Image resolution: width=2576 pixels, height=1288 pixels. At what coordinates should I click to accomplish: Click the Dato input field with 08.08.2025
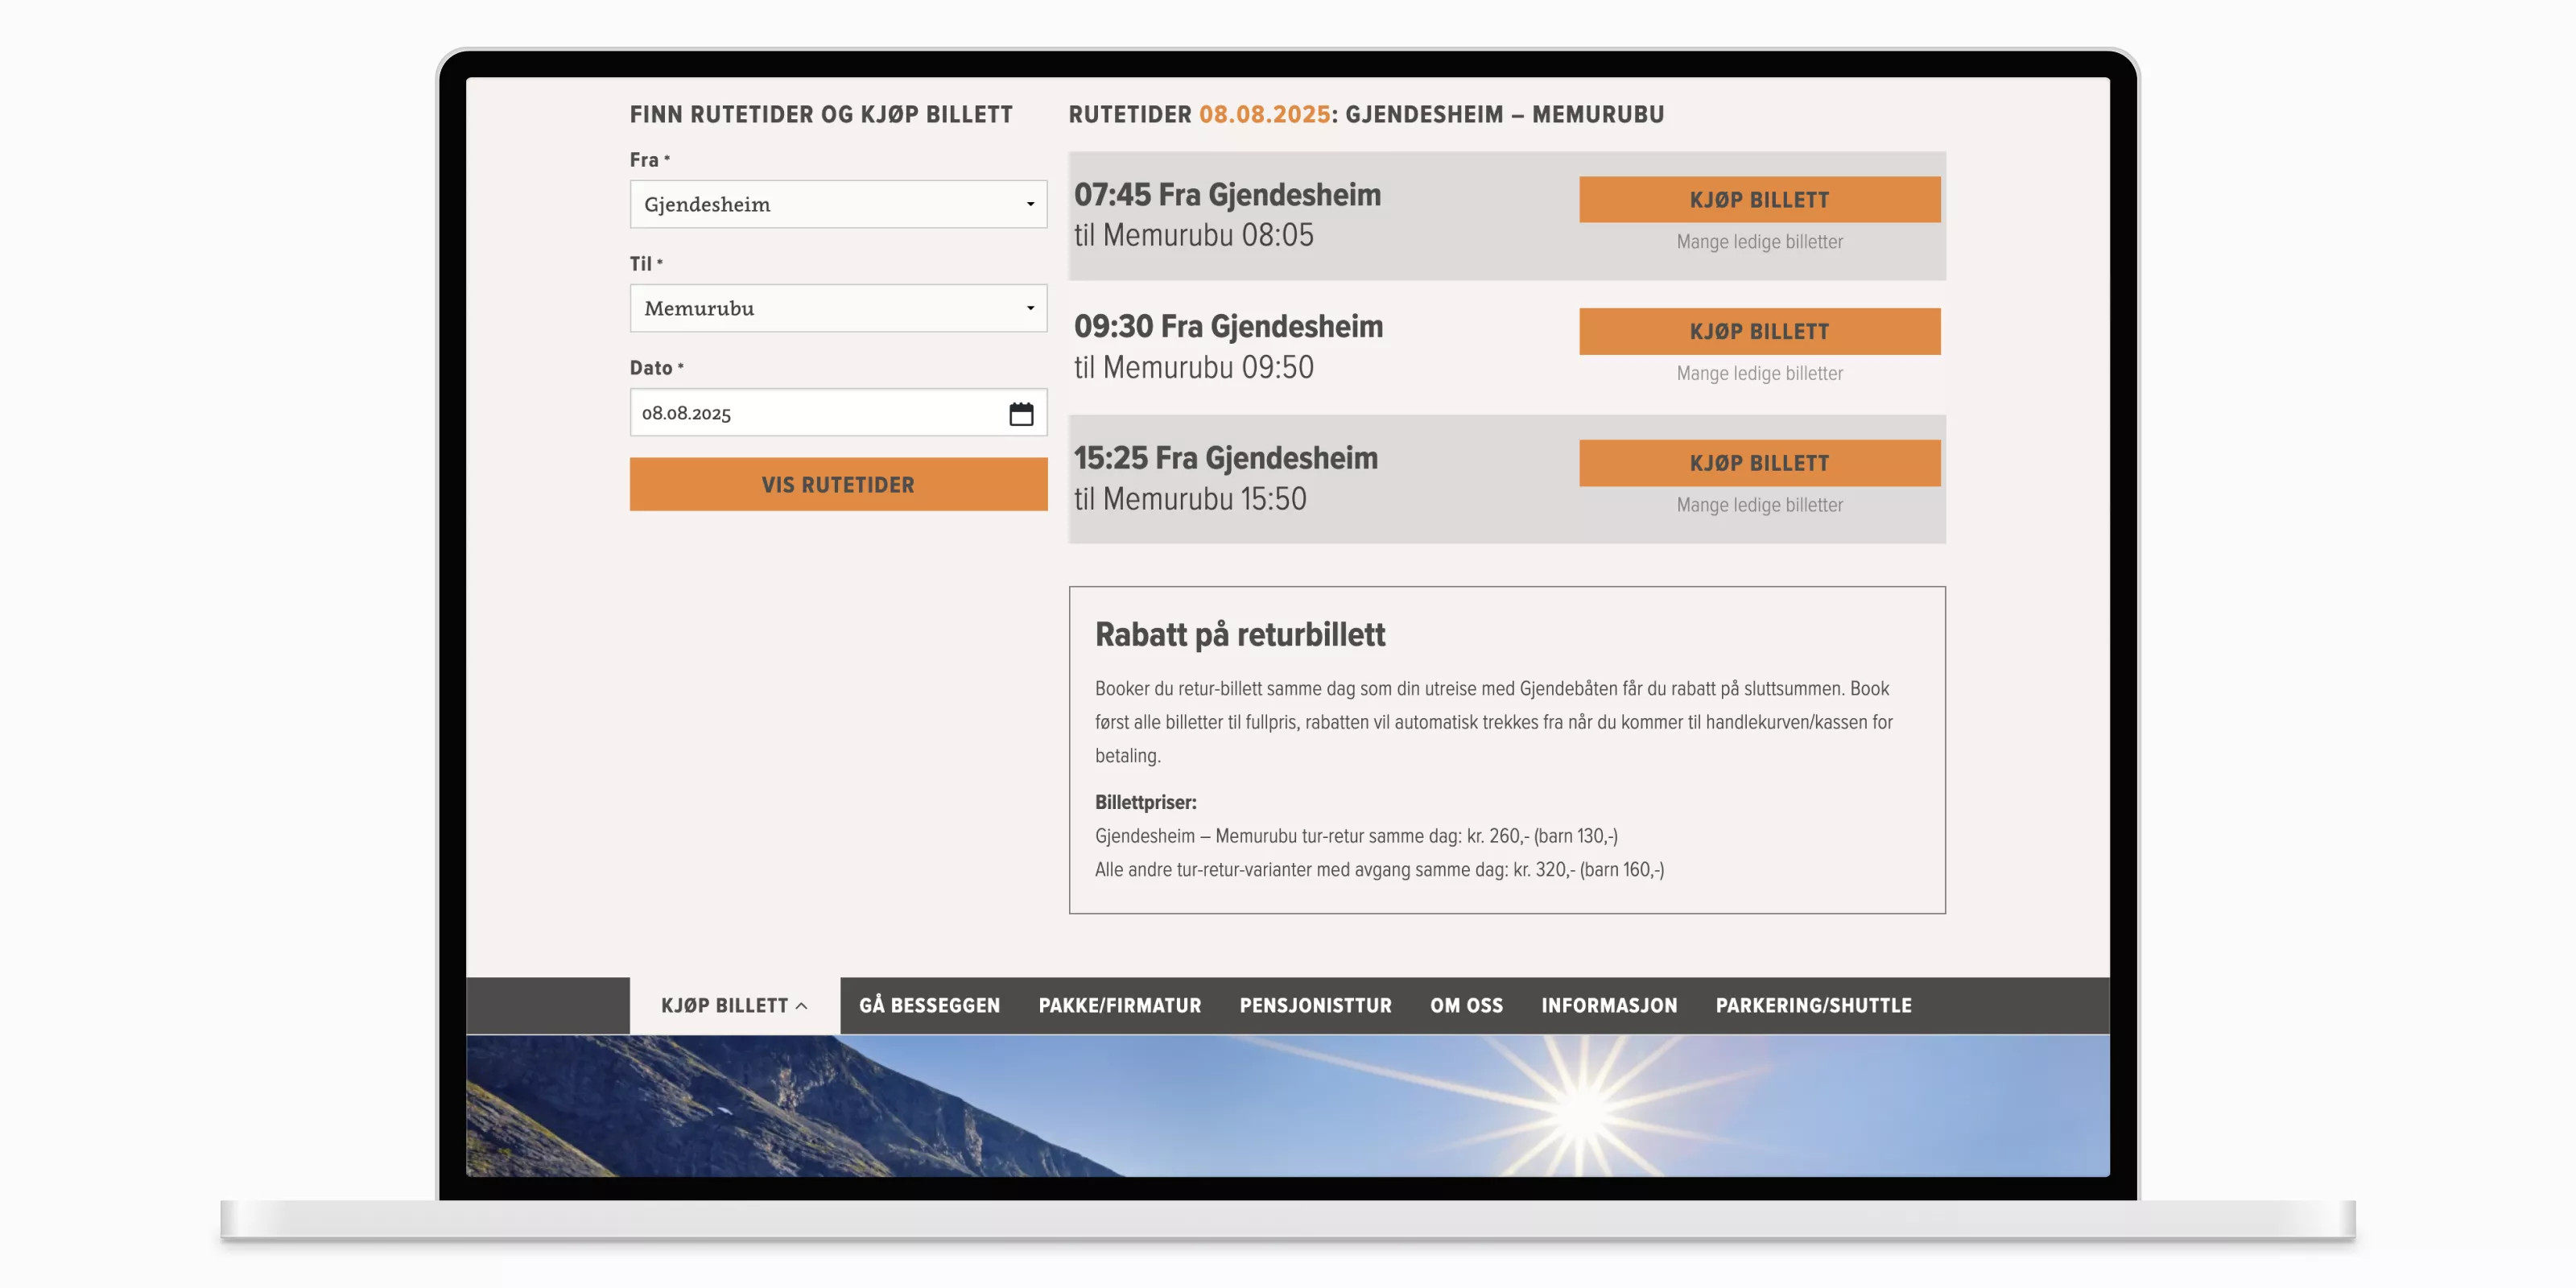click(838, 412)
